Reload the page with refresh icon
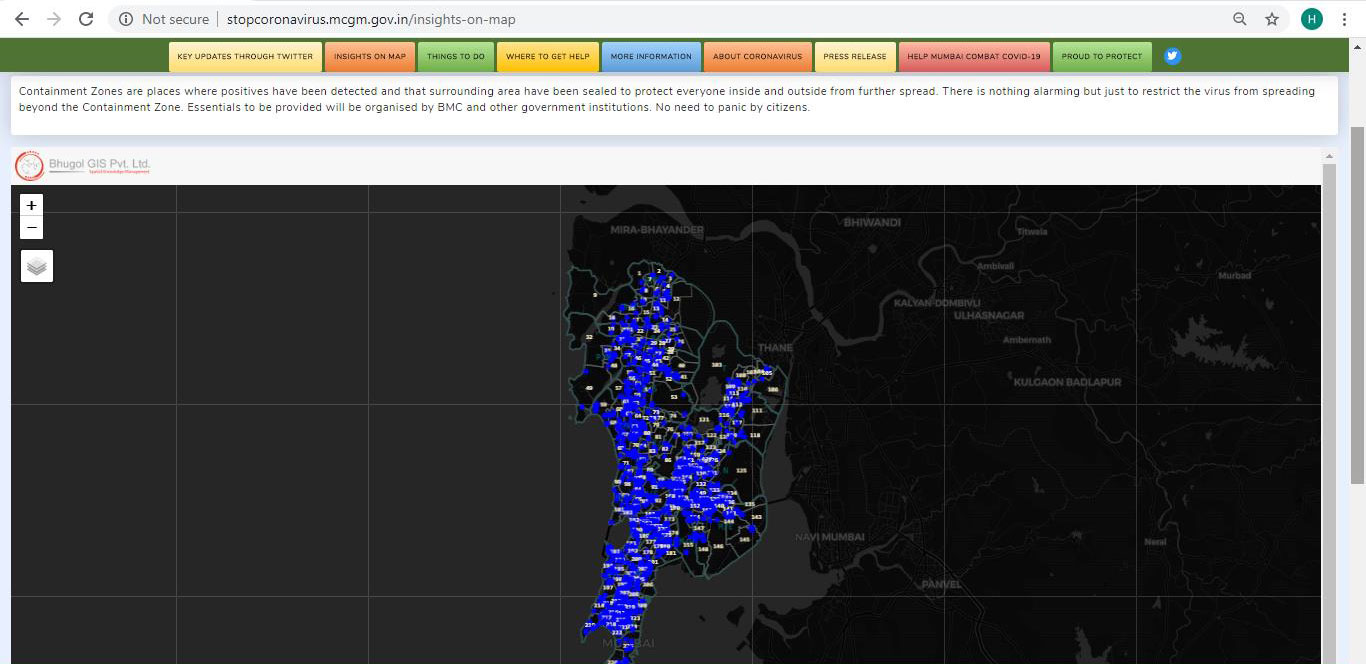 (86, 19)
